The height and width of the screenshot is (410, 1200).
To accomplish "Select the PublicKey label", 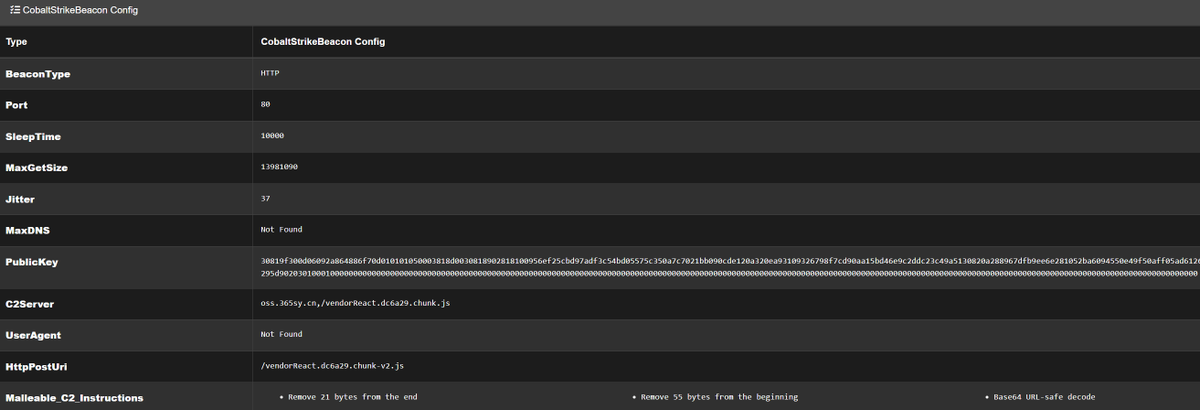I will [x=32, y=262].
